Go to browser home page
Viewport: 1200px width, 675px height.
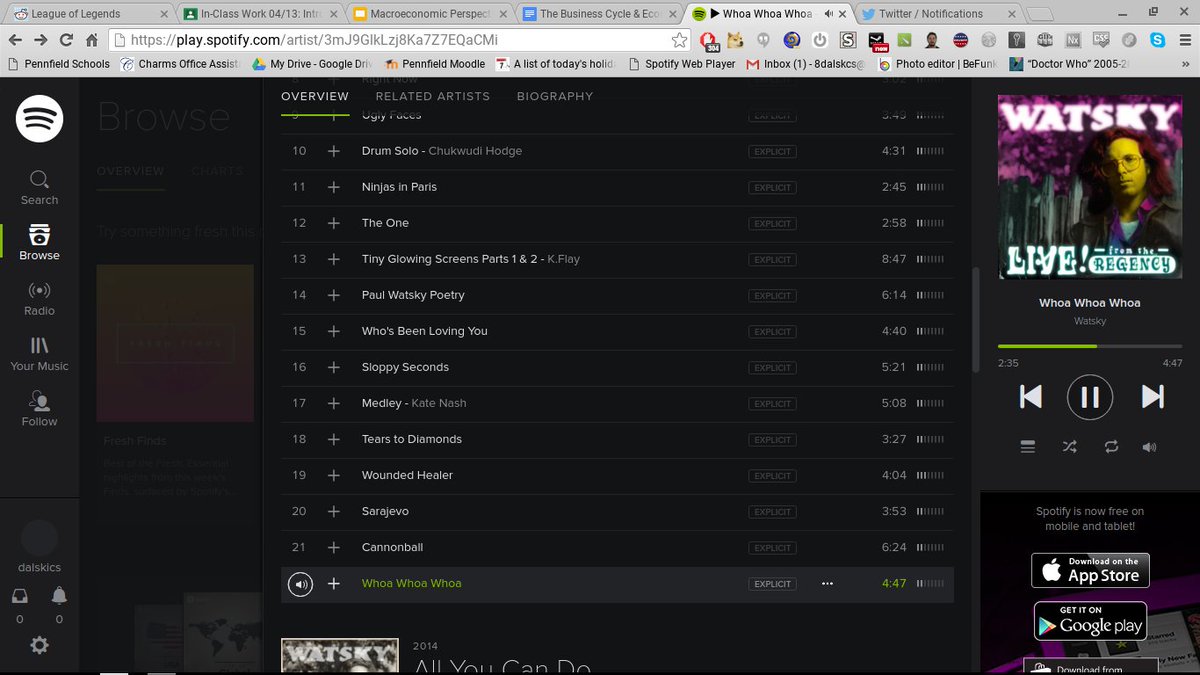(92, 40)
